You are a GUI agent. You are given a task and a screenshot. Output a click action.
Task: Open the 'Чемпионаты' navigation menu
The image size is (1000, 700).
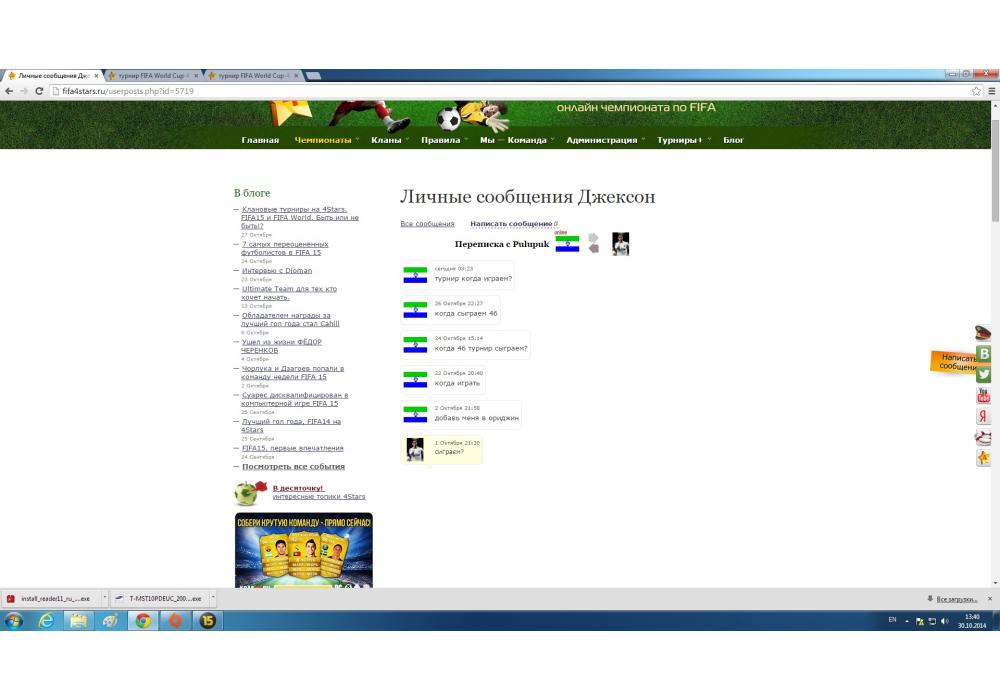pyautogui.click(x=323, y=140)
